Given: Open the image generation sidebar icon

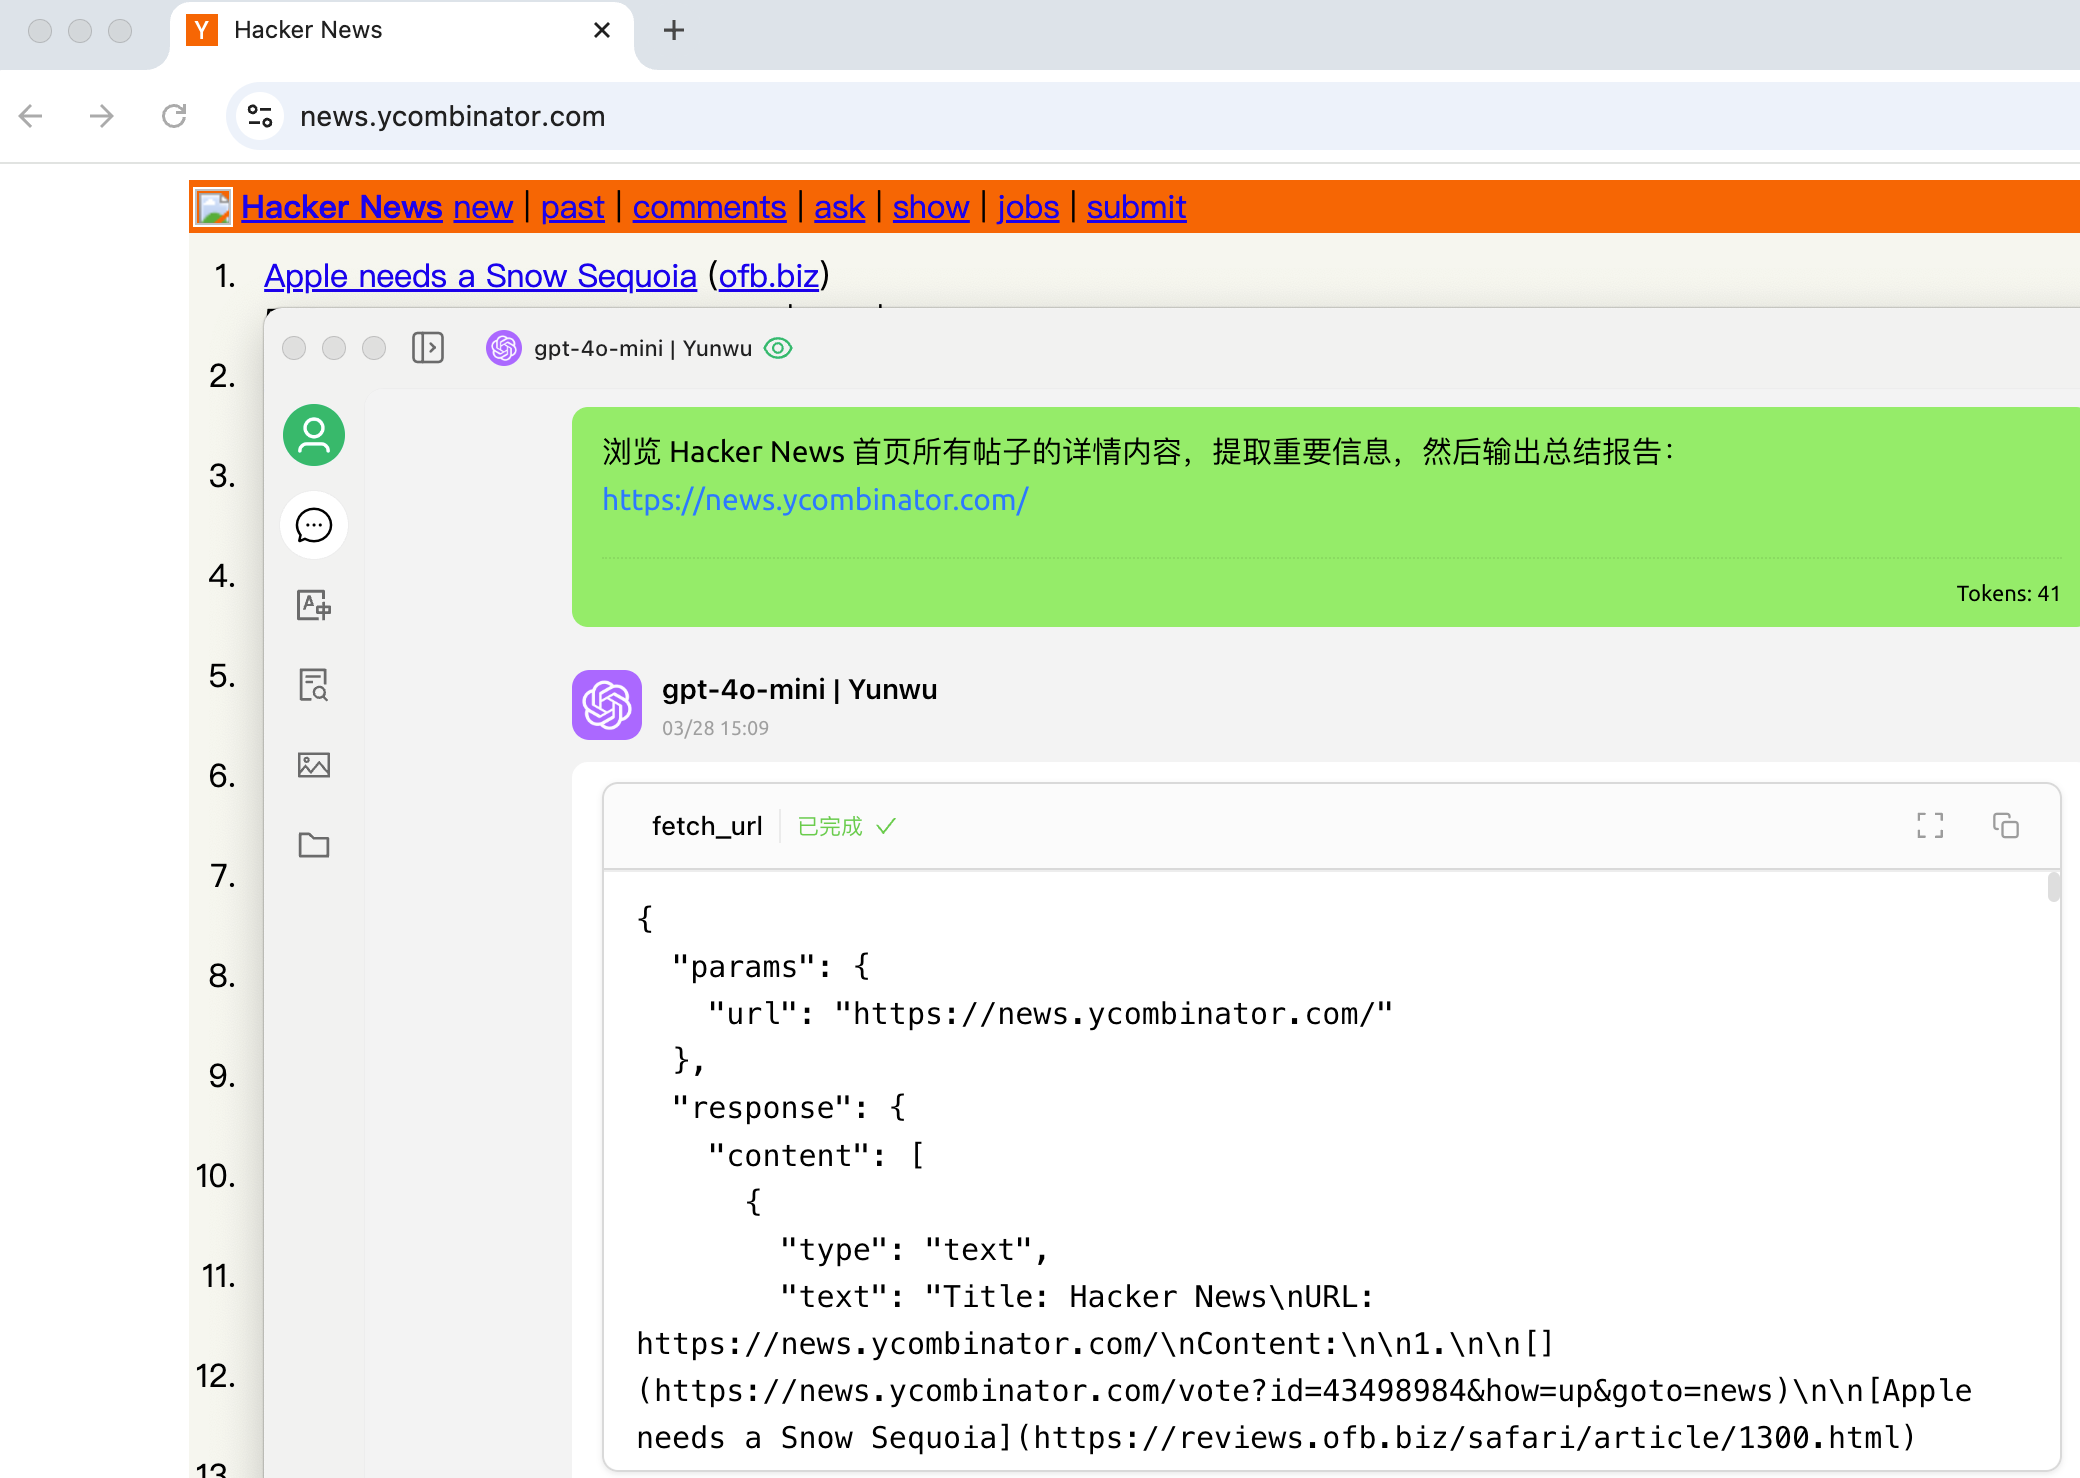Looking at the screenshot, I should [x=314, y=765].
